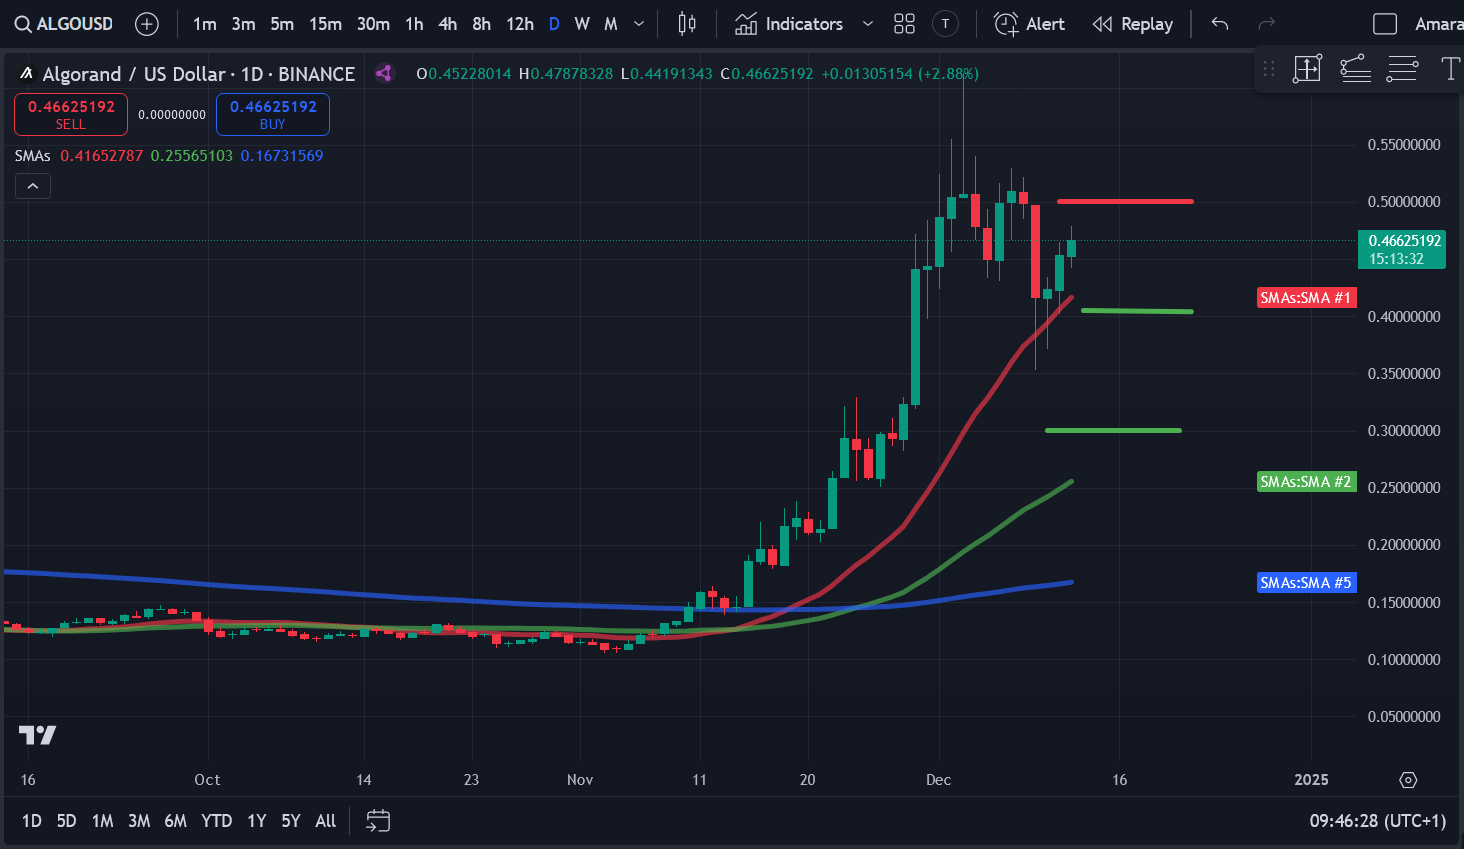This screenshot has height=849, width=1464.
Task: Open the timezone menu at 09:46:28 (UTC+1)
Action: [1378, 821]
